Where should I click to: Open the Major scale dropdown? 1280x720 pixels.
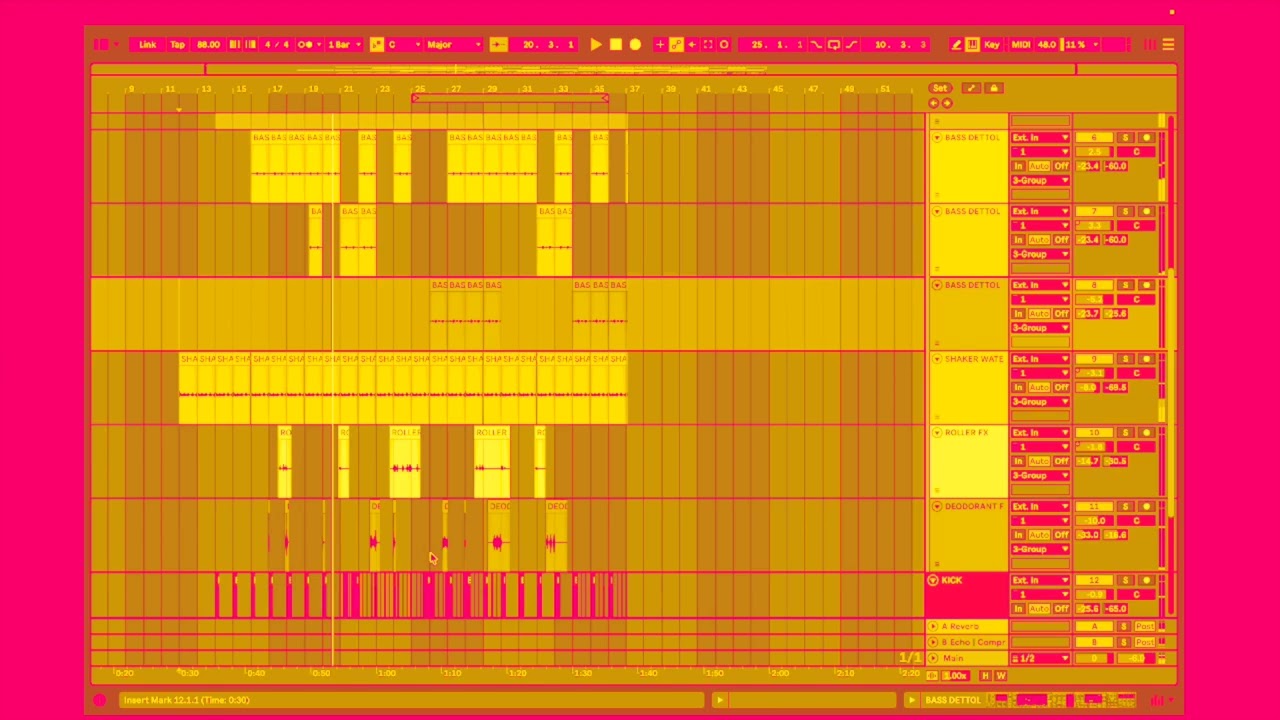click(x=454, y=44)
